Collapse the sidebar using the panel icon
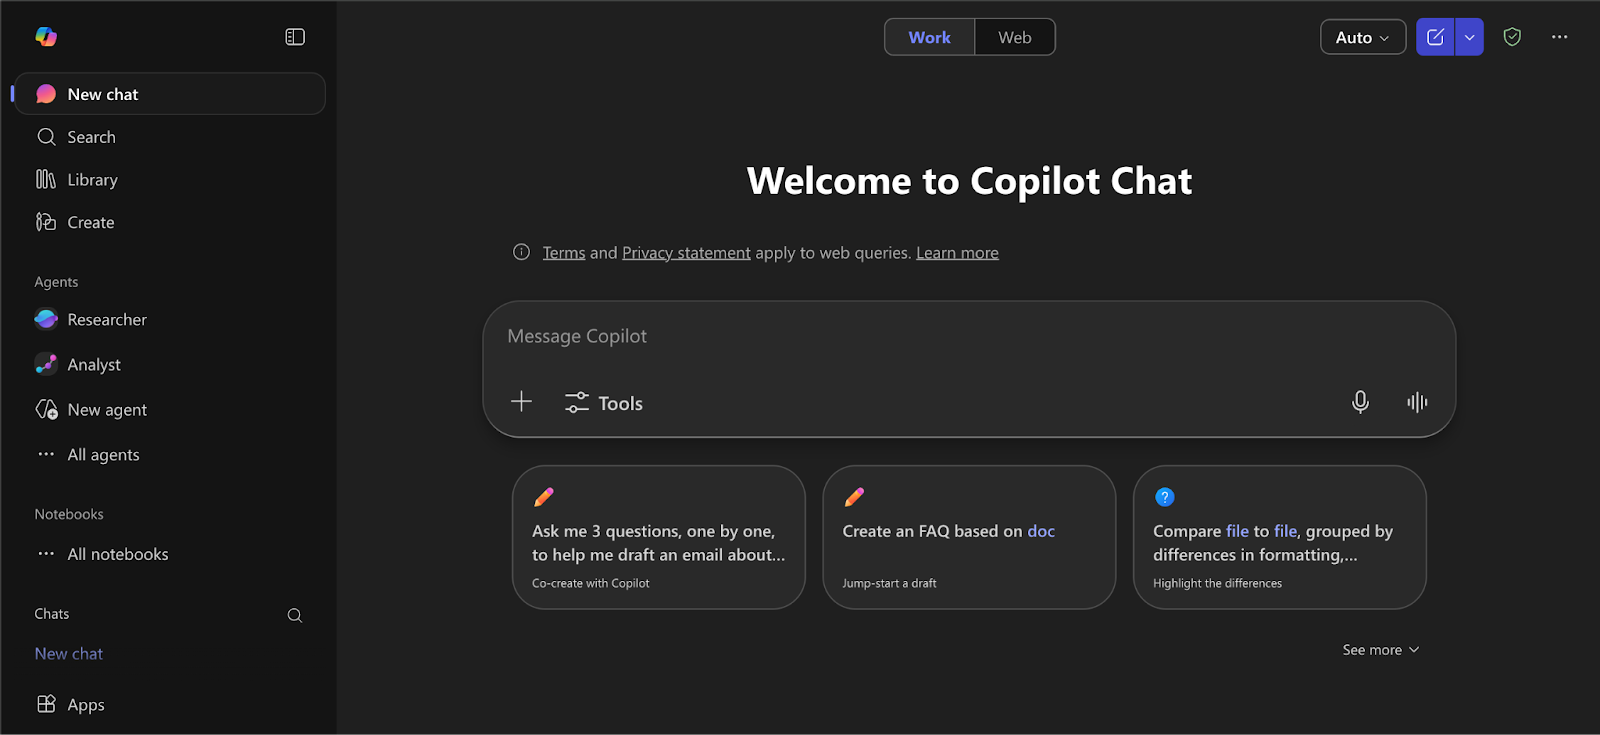This screenshot has height=735, width=1600. (x=295, y=37)
